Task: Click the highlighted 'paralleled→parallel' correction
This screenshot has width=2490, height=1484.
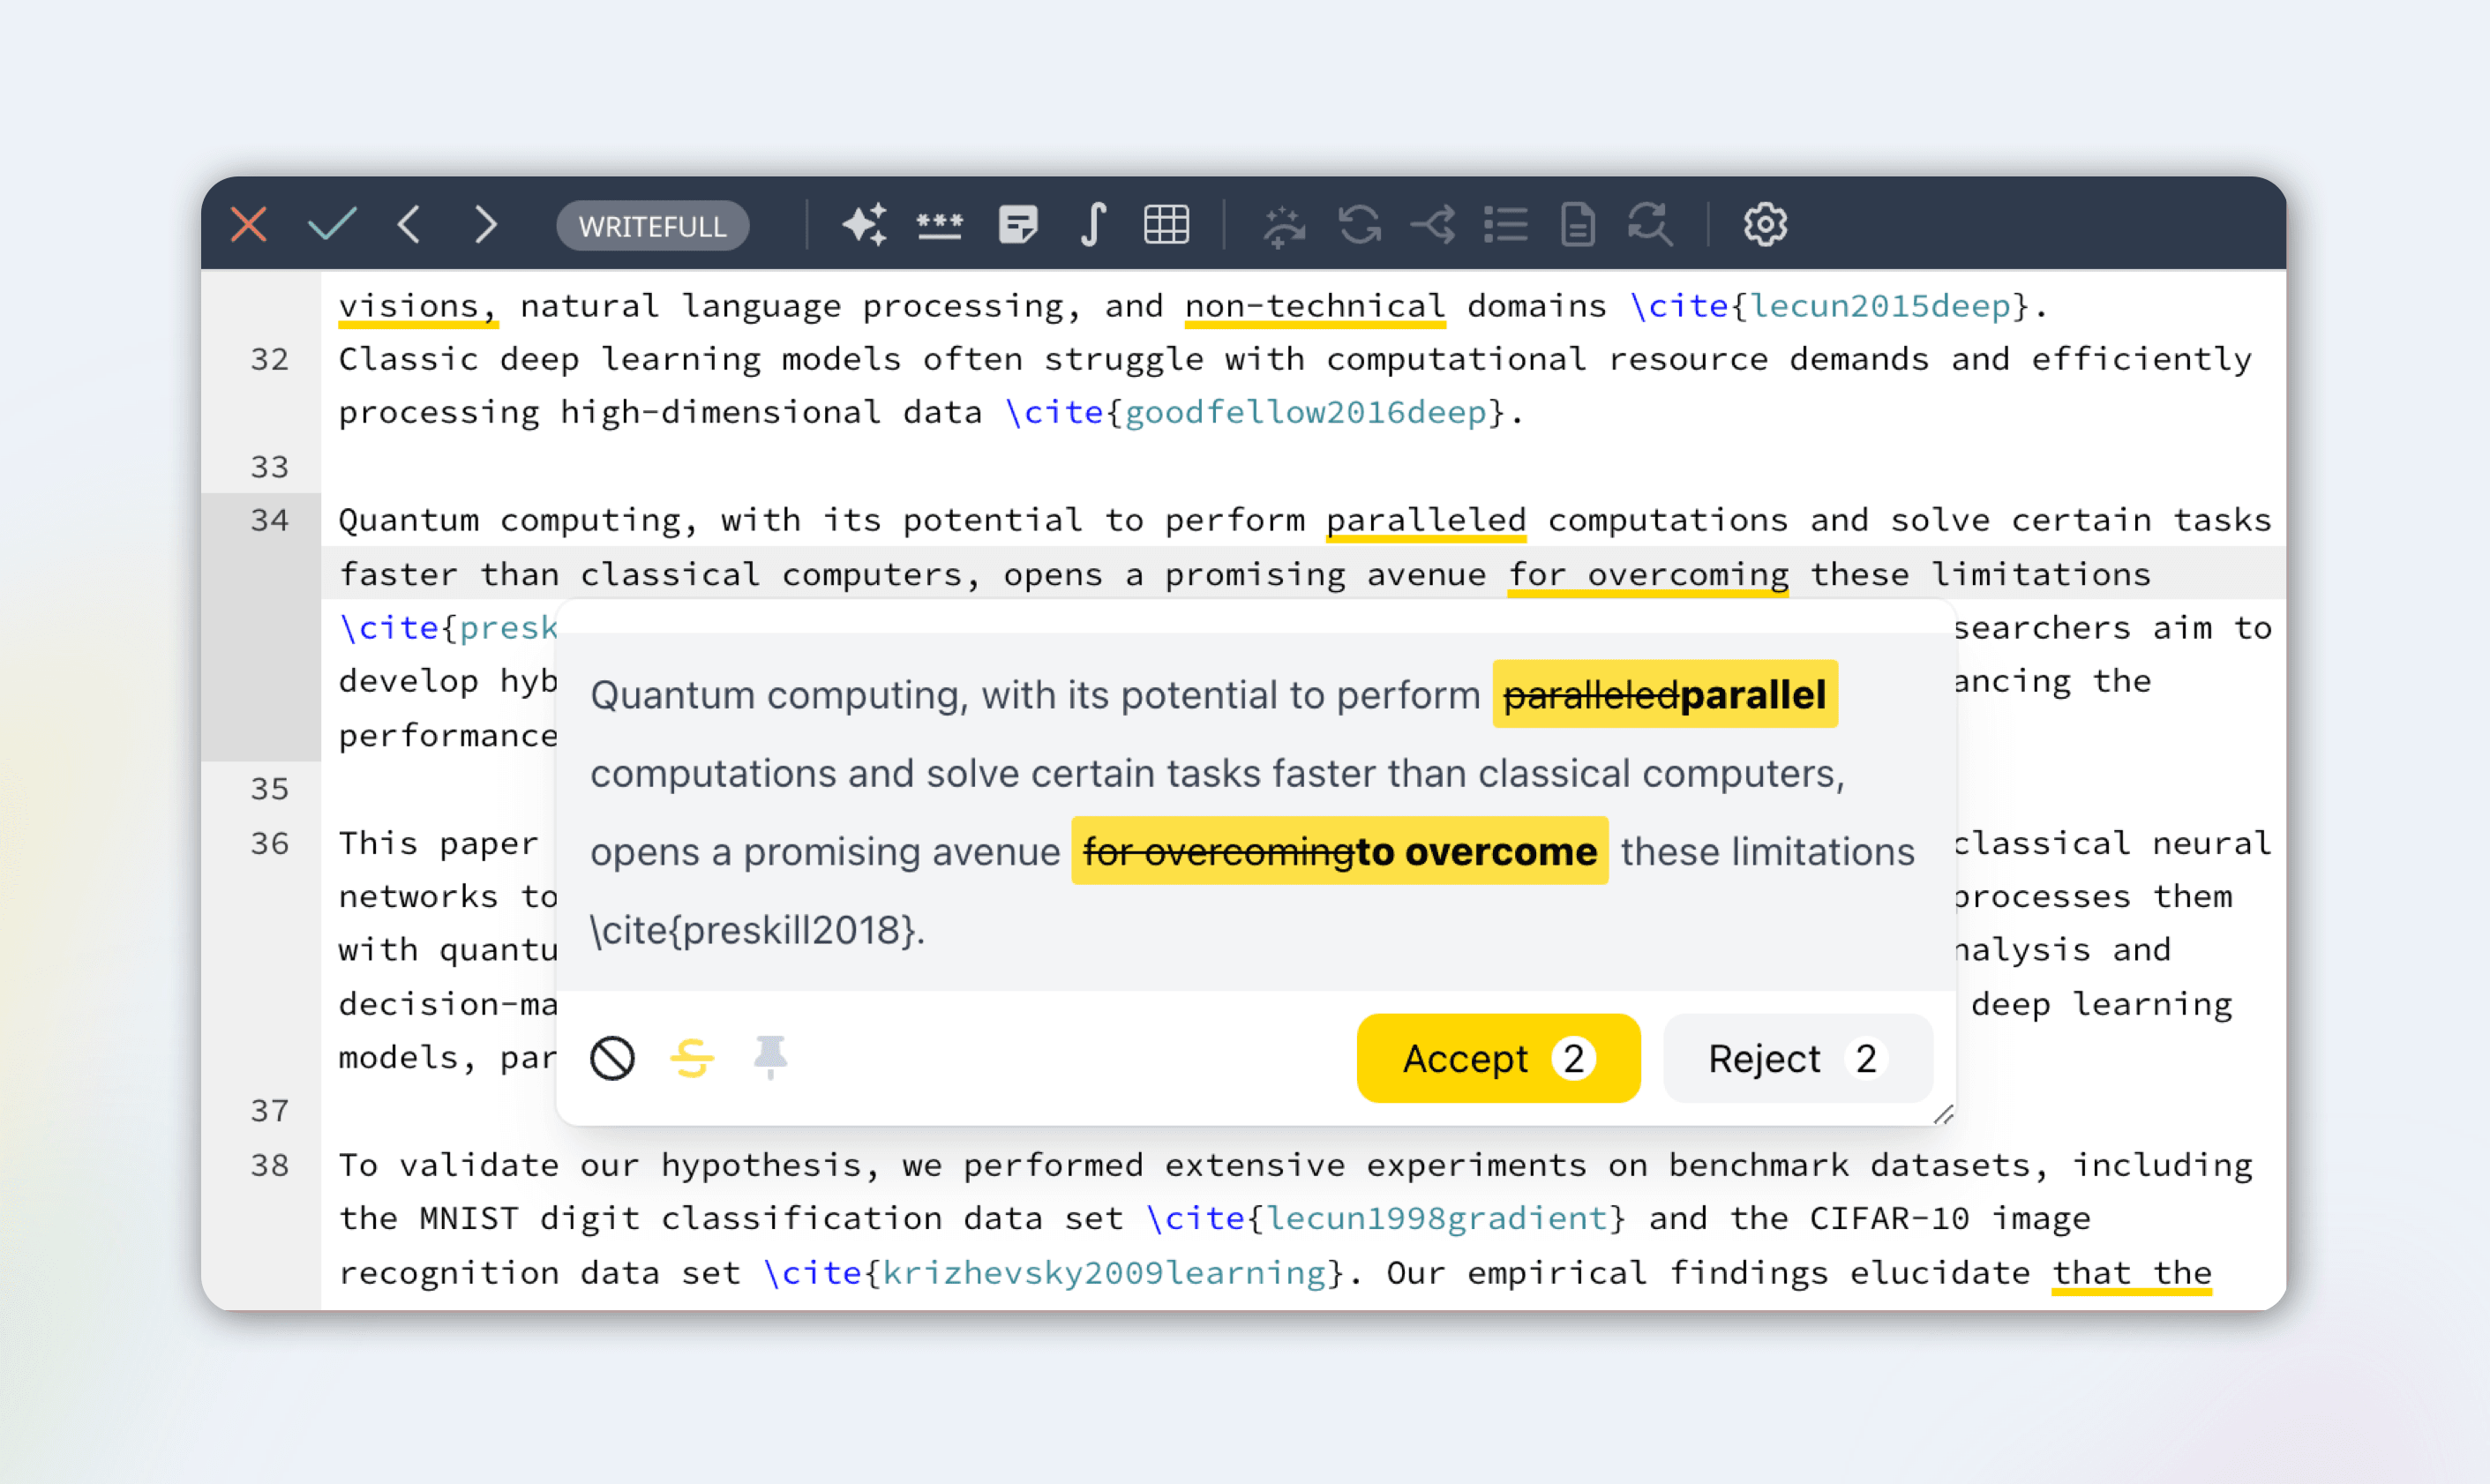Action: tap(1664, 694)
